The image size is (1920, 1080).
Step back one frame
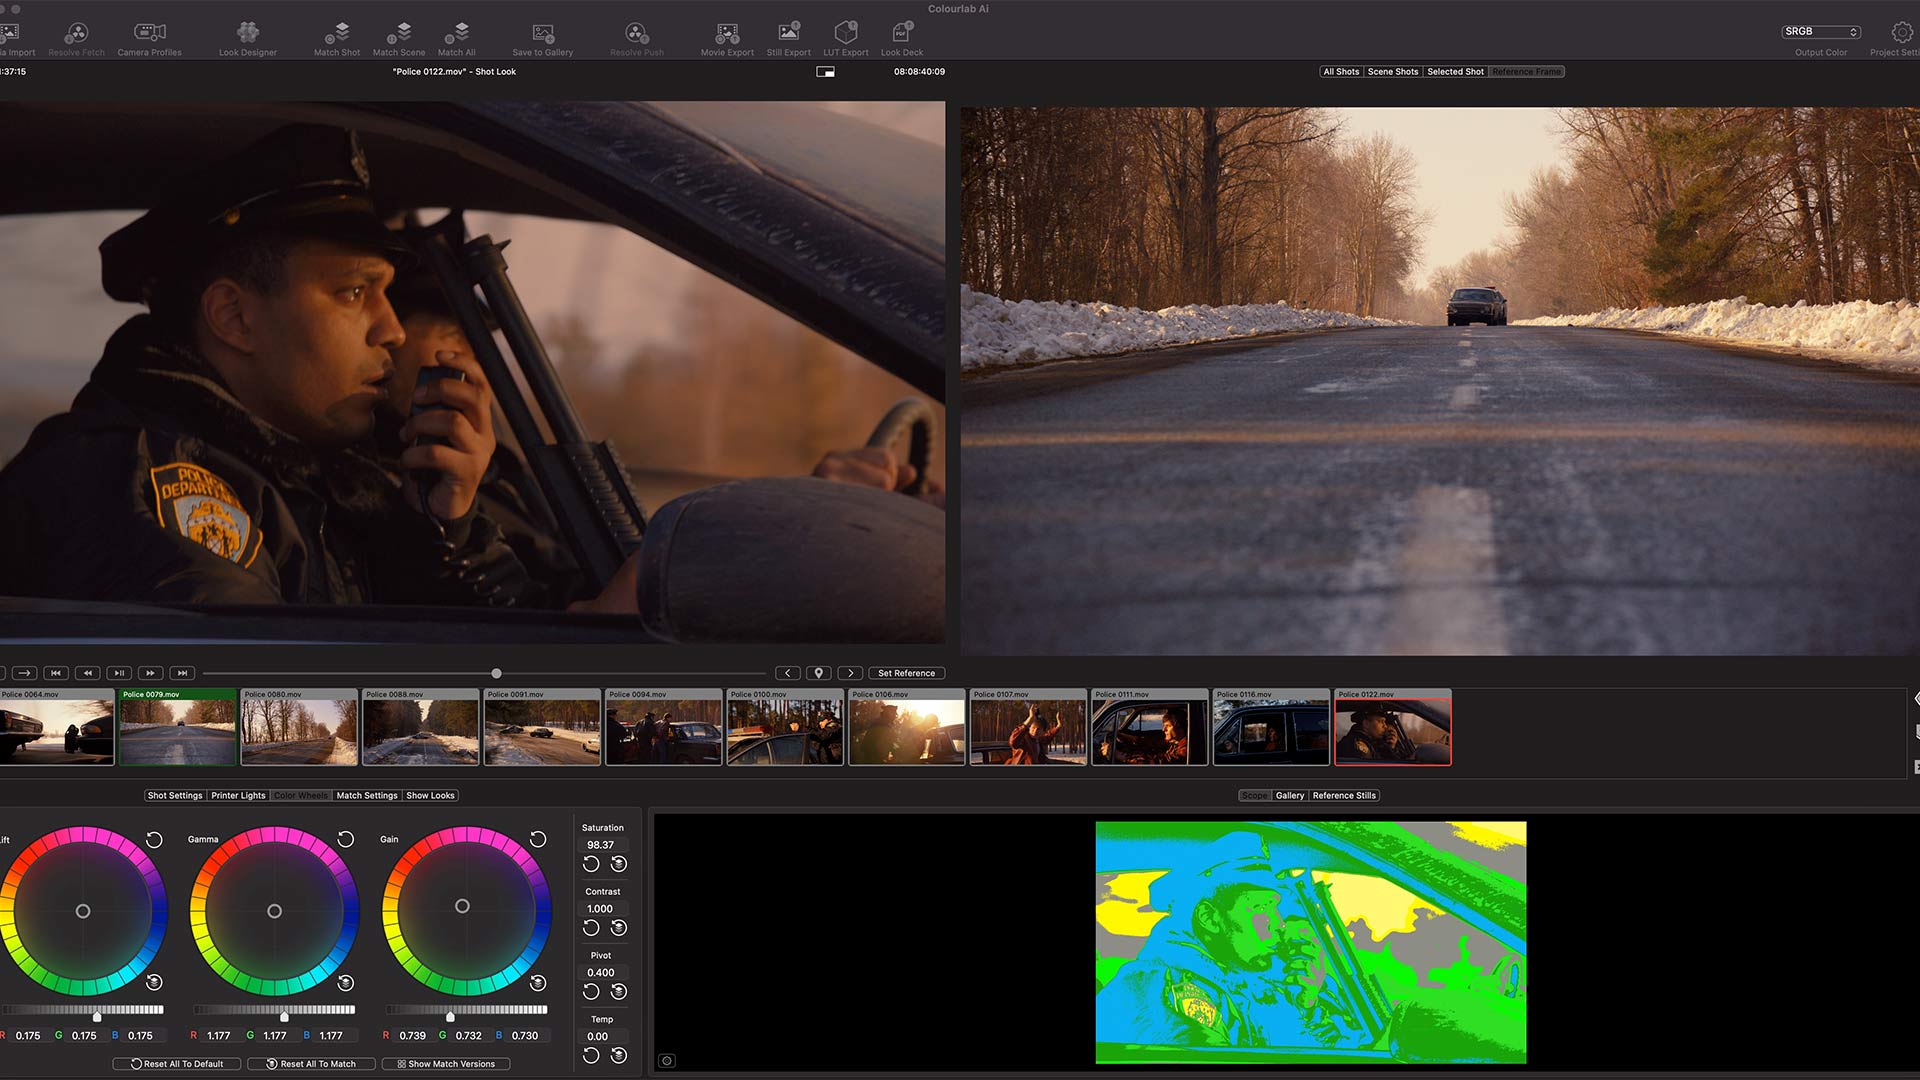pyautogui.click(x=88, y=673)
